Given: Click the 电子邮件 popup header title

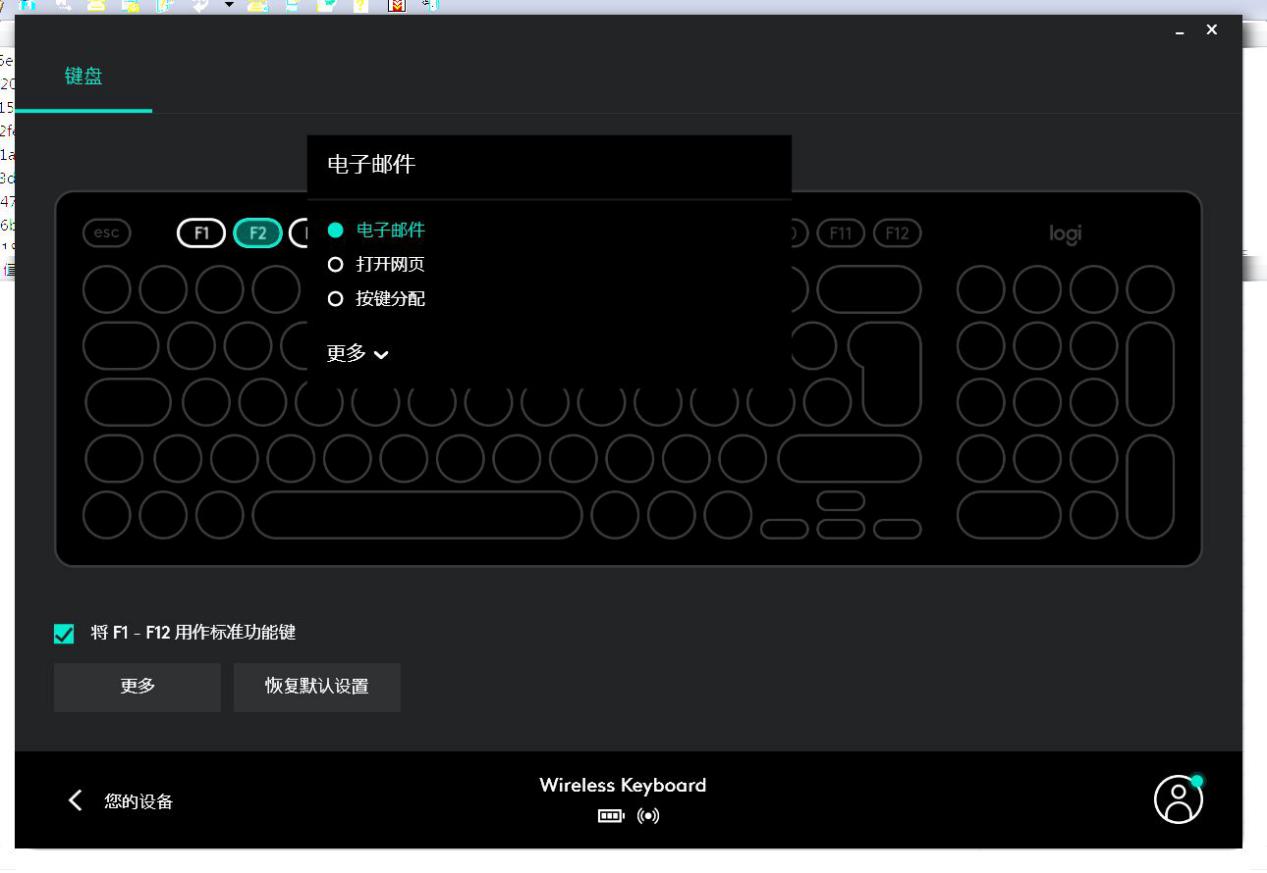Looking at the screenshot, I should [x=371, y=165].
